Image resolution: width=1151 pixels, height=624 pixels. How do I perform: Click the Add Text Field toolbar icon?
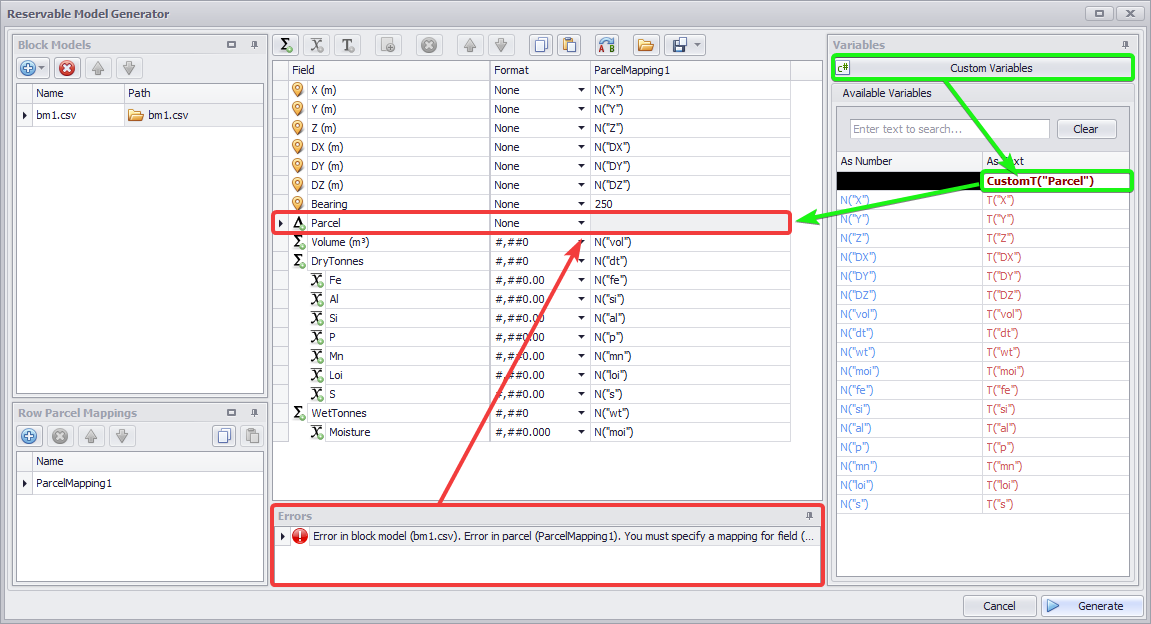click(346, 45)
